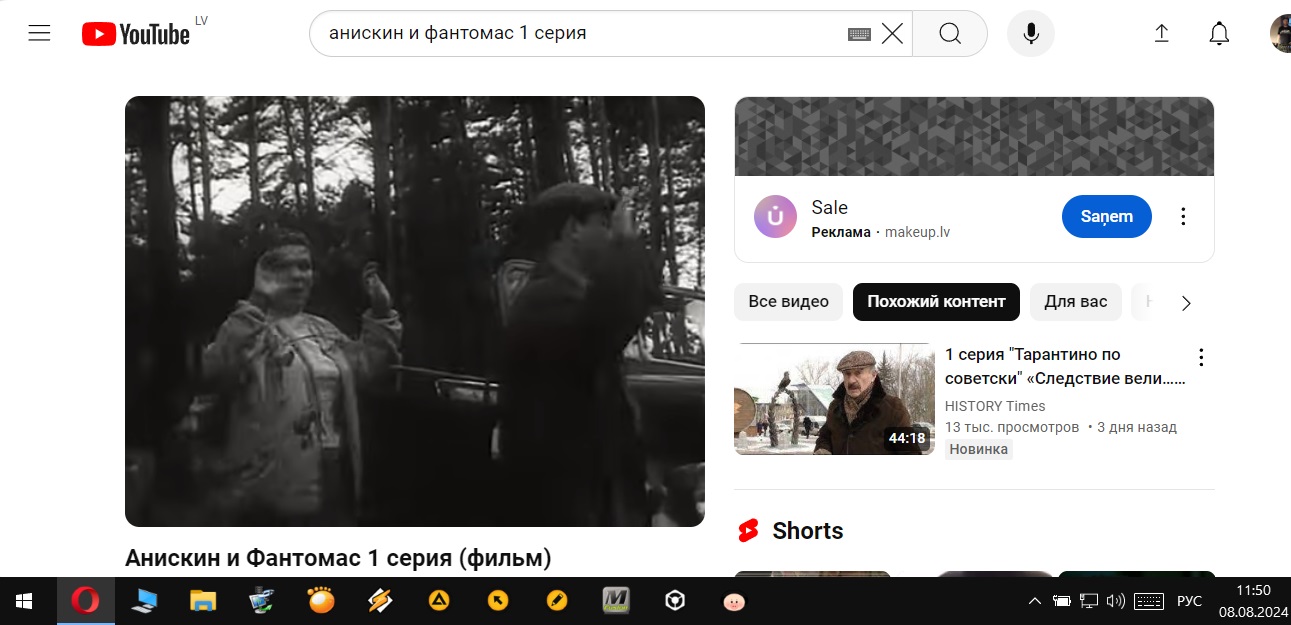Open the touch keyboard tray icon

(1149, 601)
